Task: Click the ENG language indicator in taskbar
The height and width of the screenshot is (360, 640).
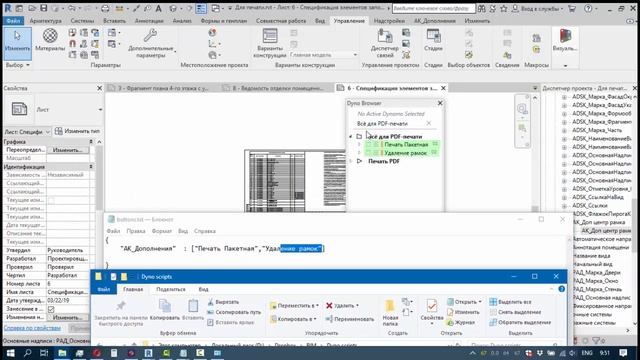Action: 587,353
